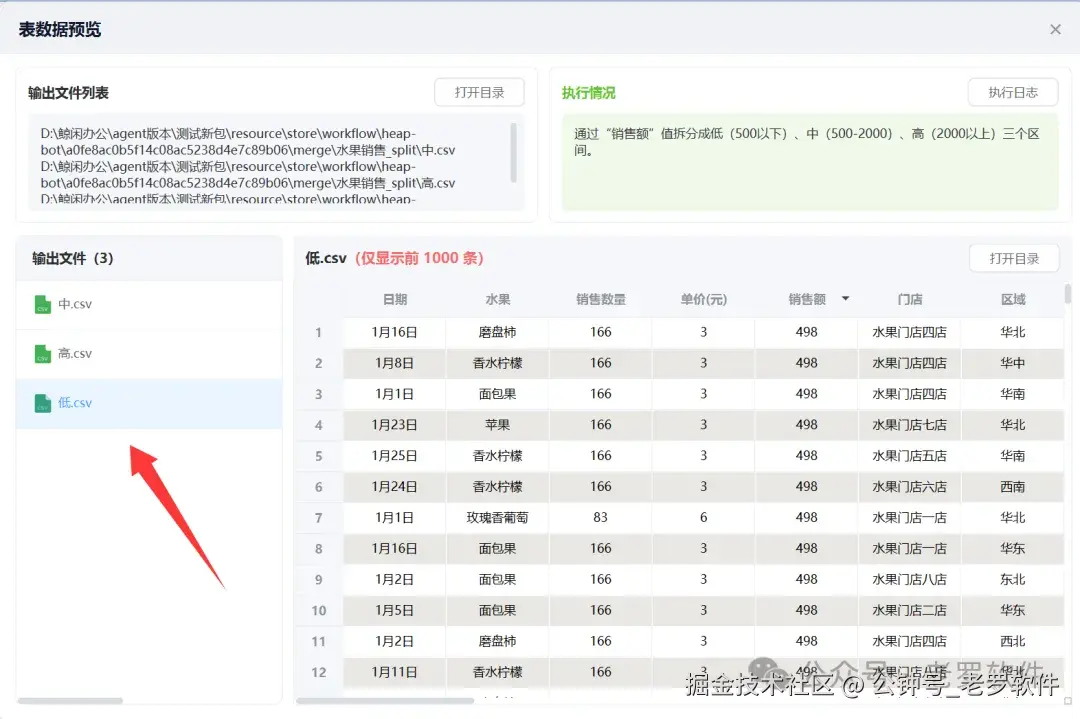Click the 华中 region cell
1080x719 pixels.
(x=1012, y=363)
